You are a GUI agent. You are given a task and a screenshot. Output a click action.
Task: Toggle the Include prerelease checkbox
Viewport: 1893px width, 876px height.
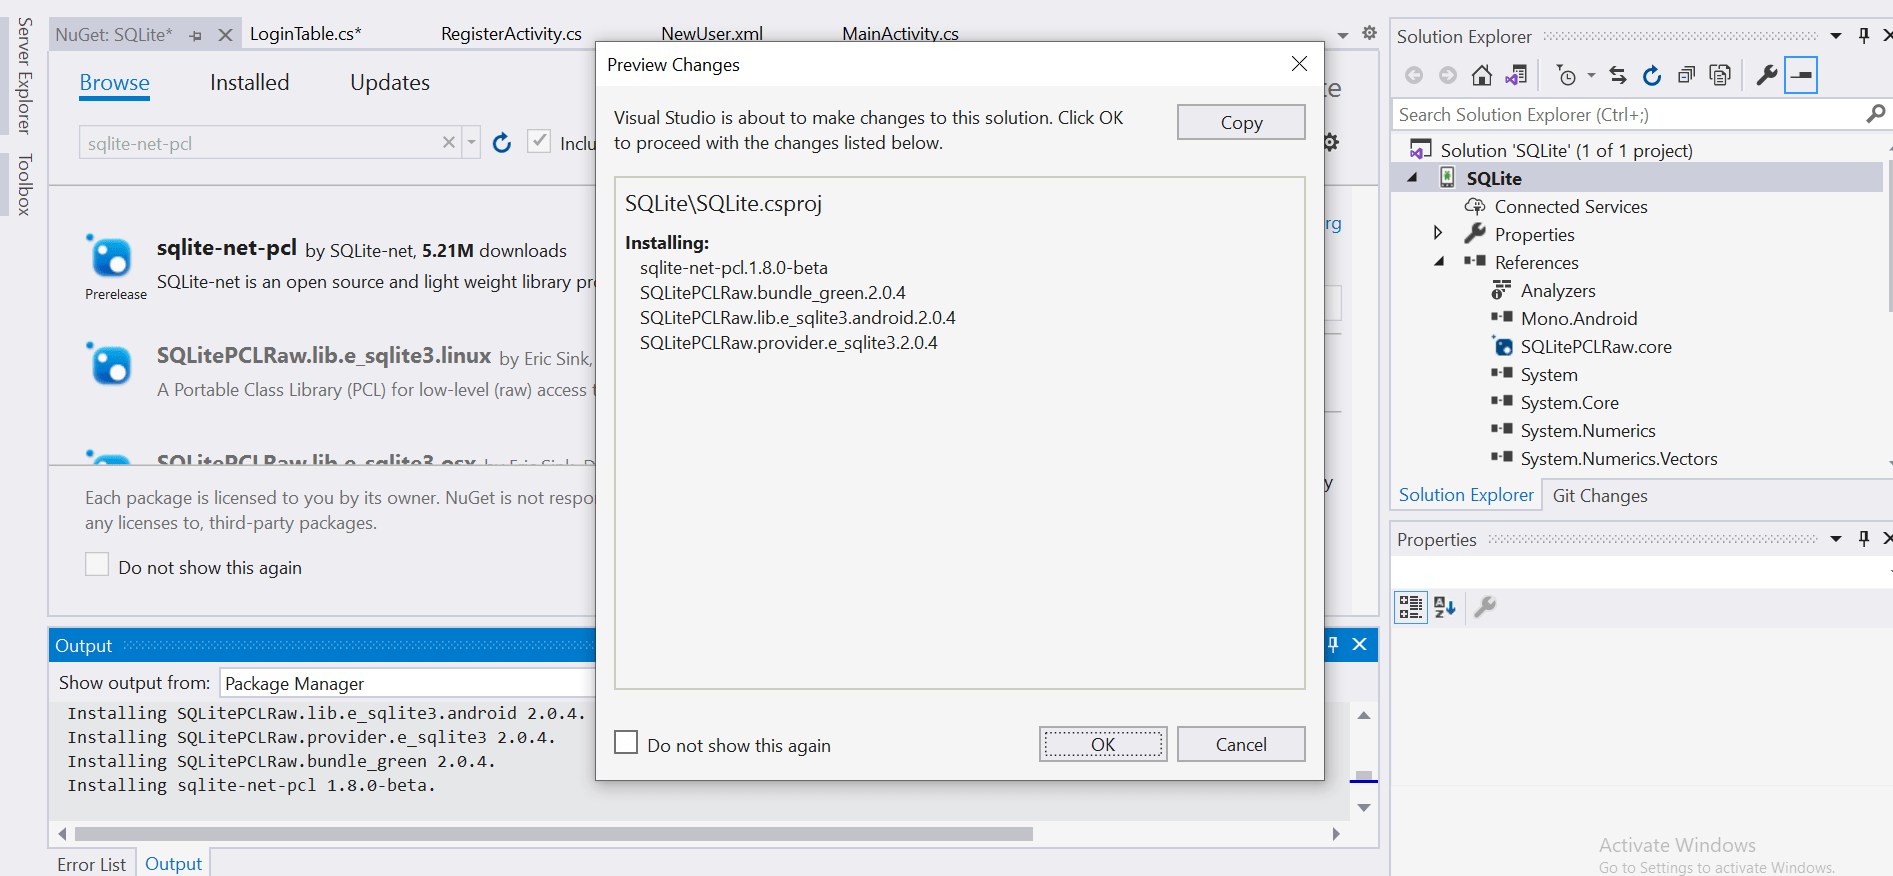pos(539,142)
